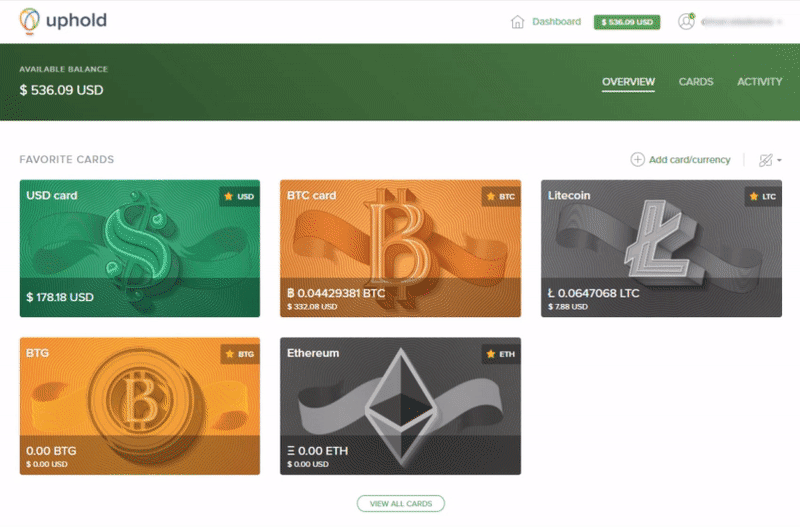This screenshot has height=527, width=800.
Task: Switch to the Activity tab
Action: pos(759,82)
